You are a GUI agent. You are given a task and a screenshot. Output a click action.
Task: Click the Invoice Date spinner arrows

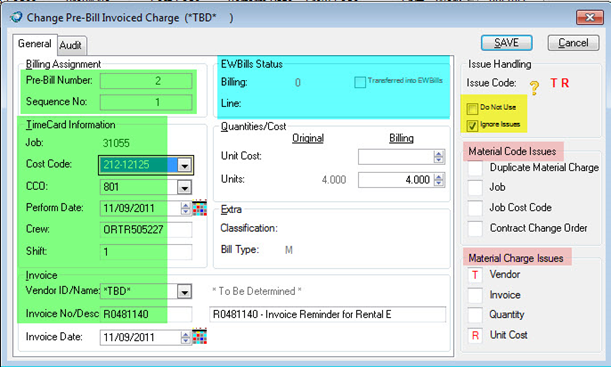coord(185,337)
